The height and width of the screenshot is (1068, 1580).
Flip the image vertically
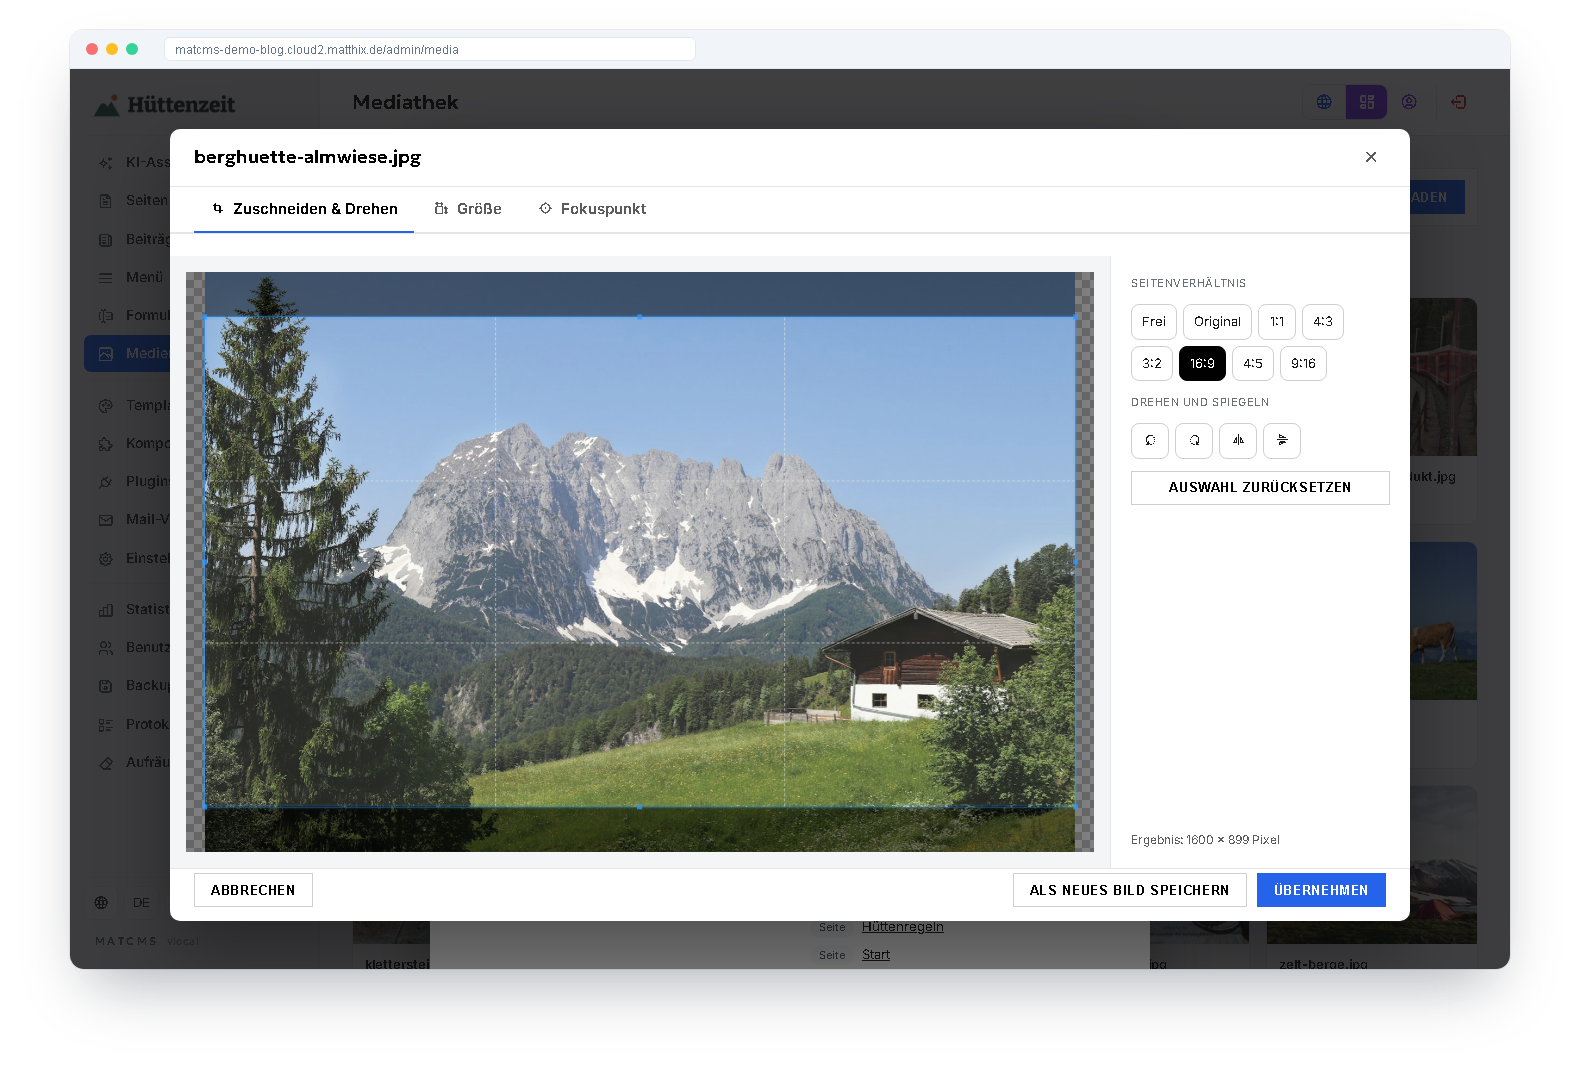(x=1282, y=440)
